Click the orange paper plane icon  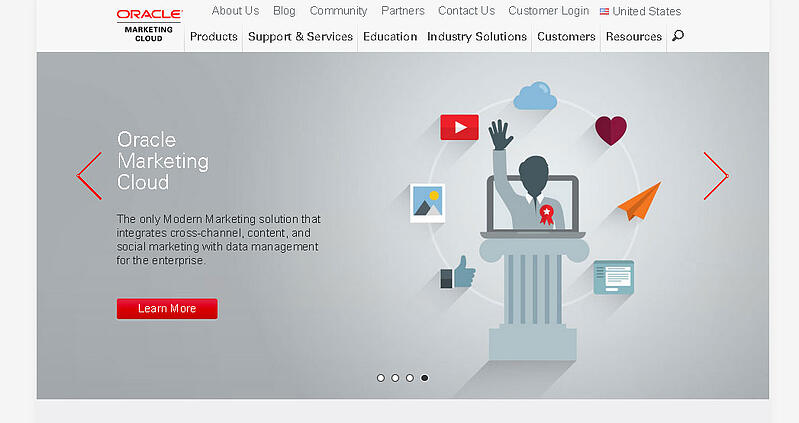pos(640,202)
